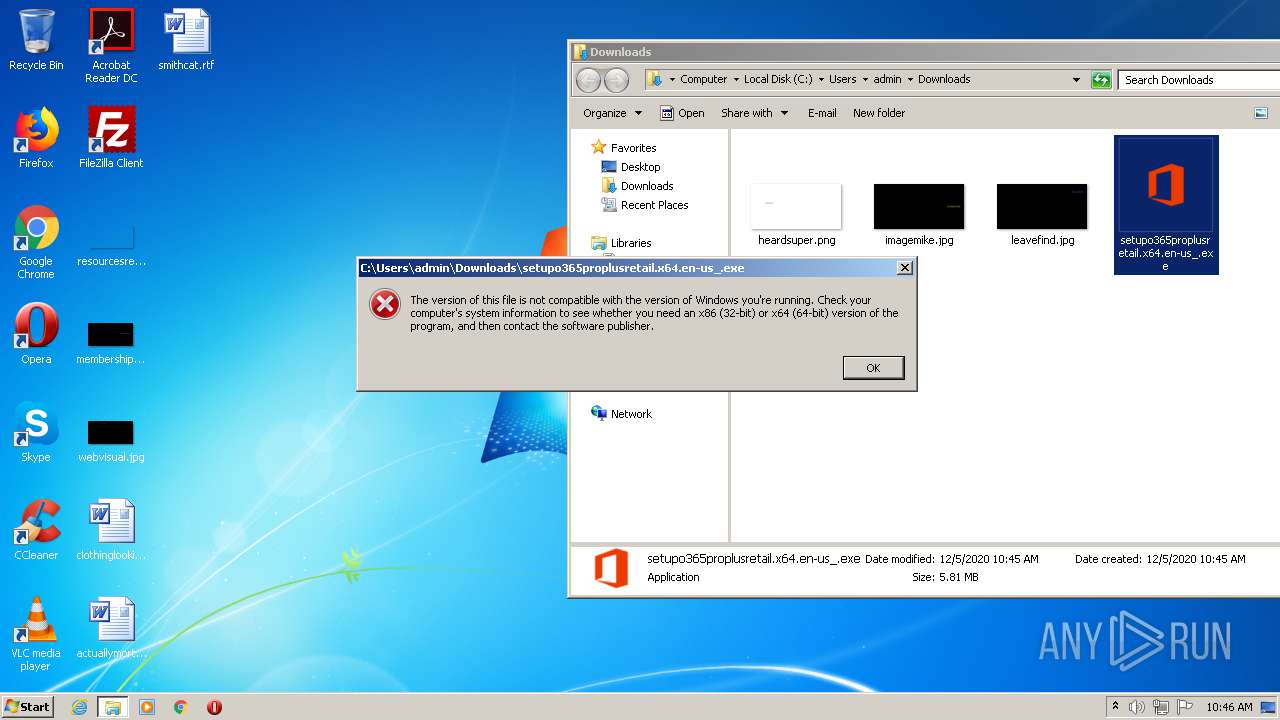Click E-mail in the Explorer toolbar
1280x720 pixels.
pyautogui.click(x=822, y=113)
